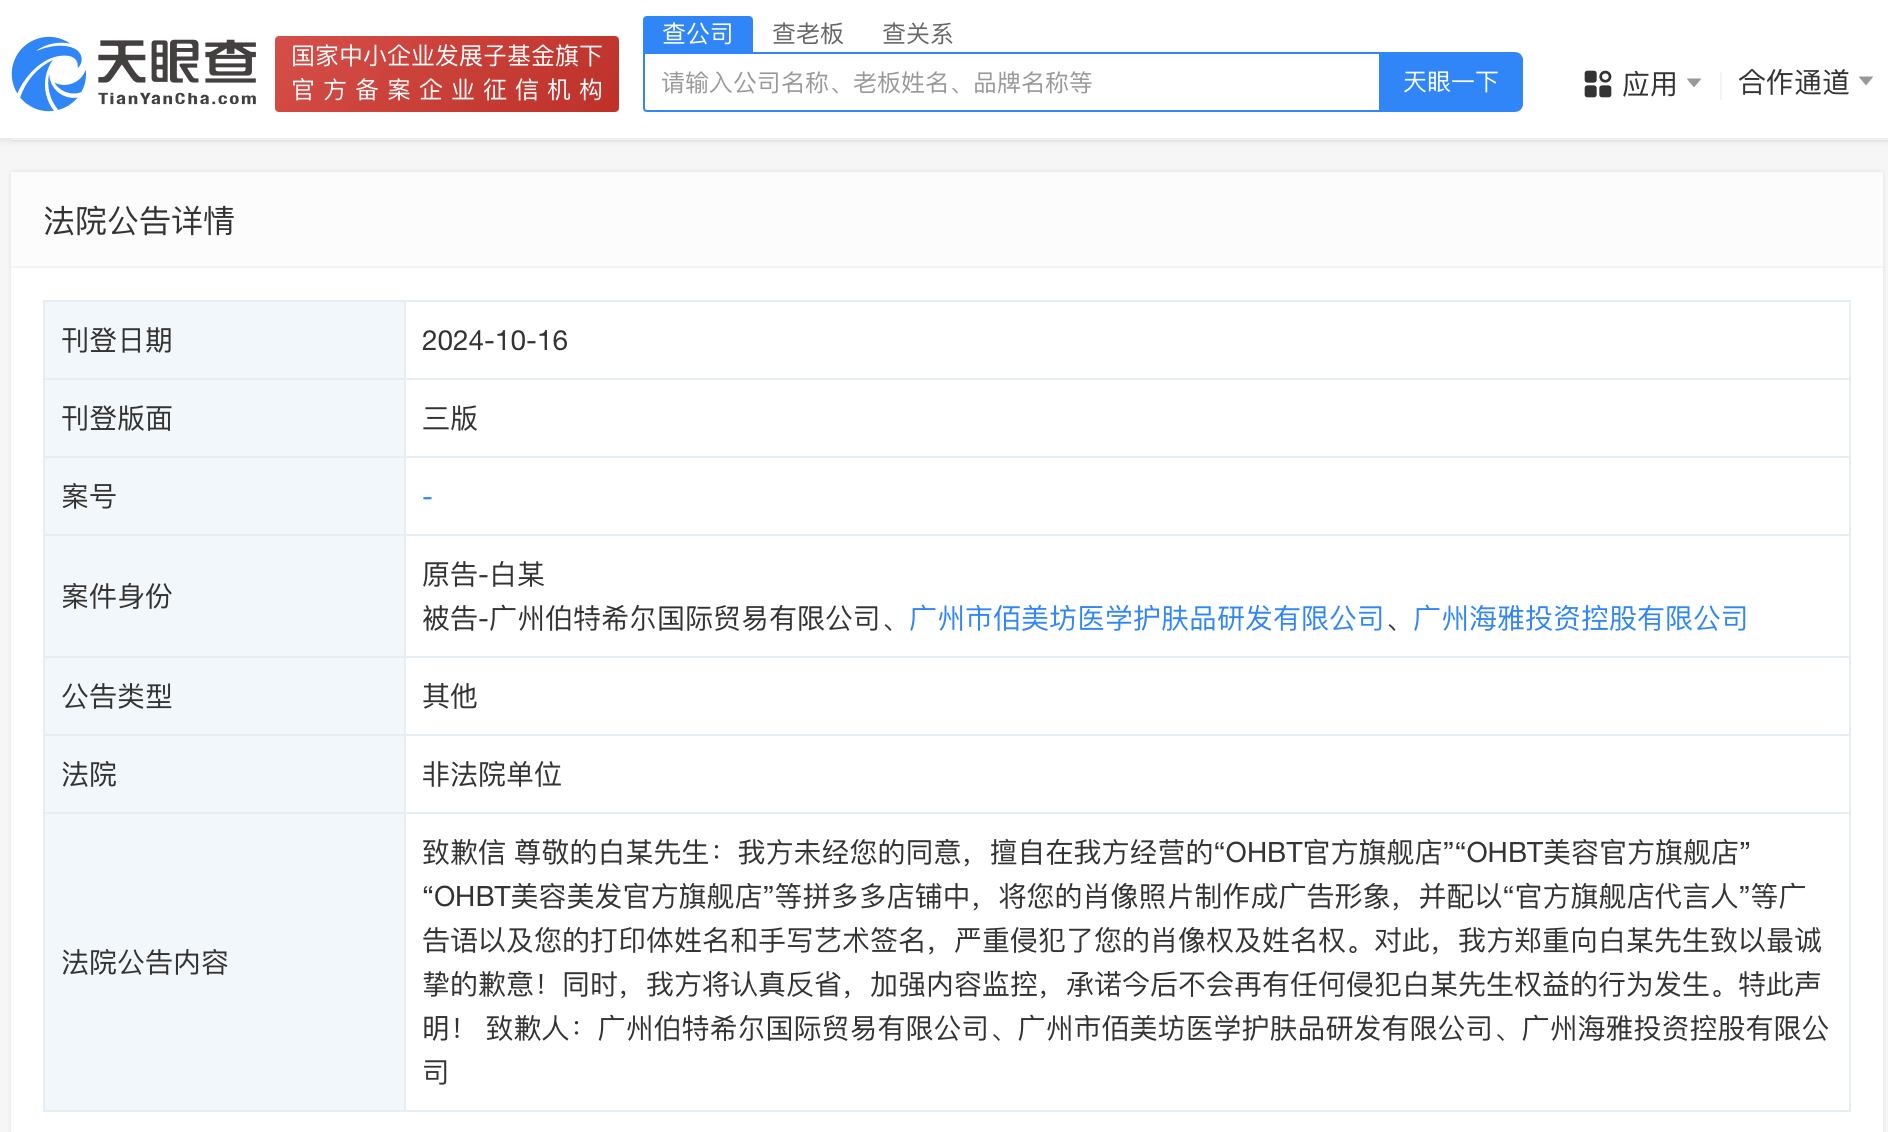Click the 案件身份 row label
The width and height of the screenshot is (1888, 1132).
point(117,597)
